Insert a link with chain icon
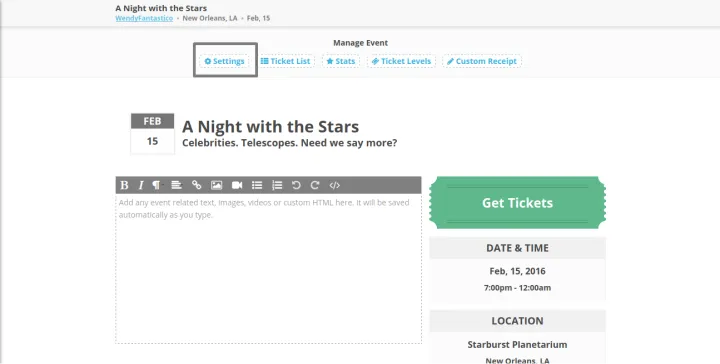Screen dimensions: 720x364 (197, 185)
